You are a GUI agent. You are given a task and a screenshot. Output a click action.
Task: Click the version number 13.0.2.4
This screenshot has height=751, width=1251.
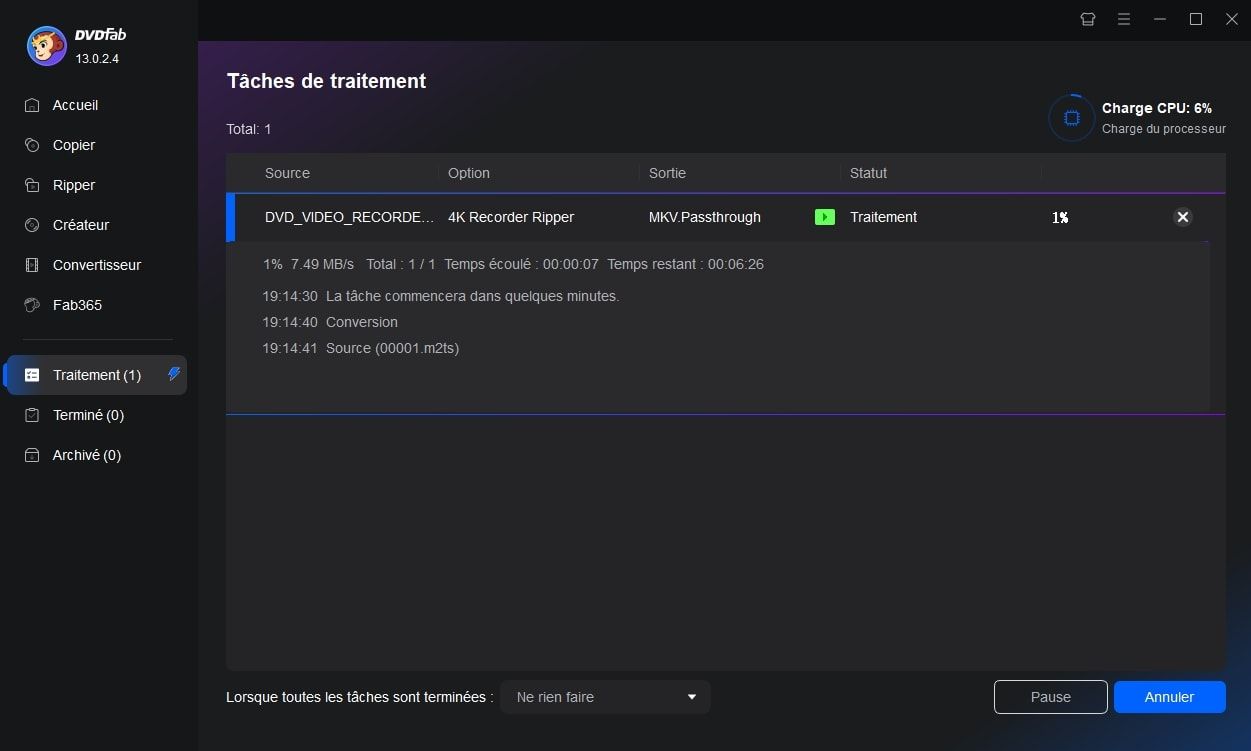coord(97,59)
